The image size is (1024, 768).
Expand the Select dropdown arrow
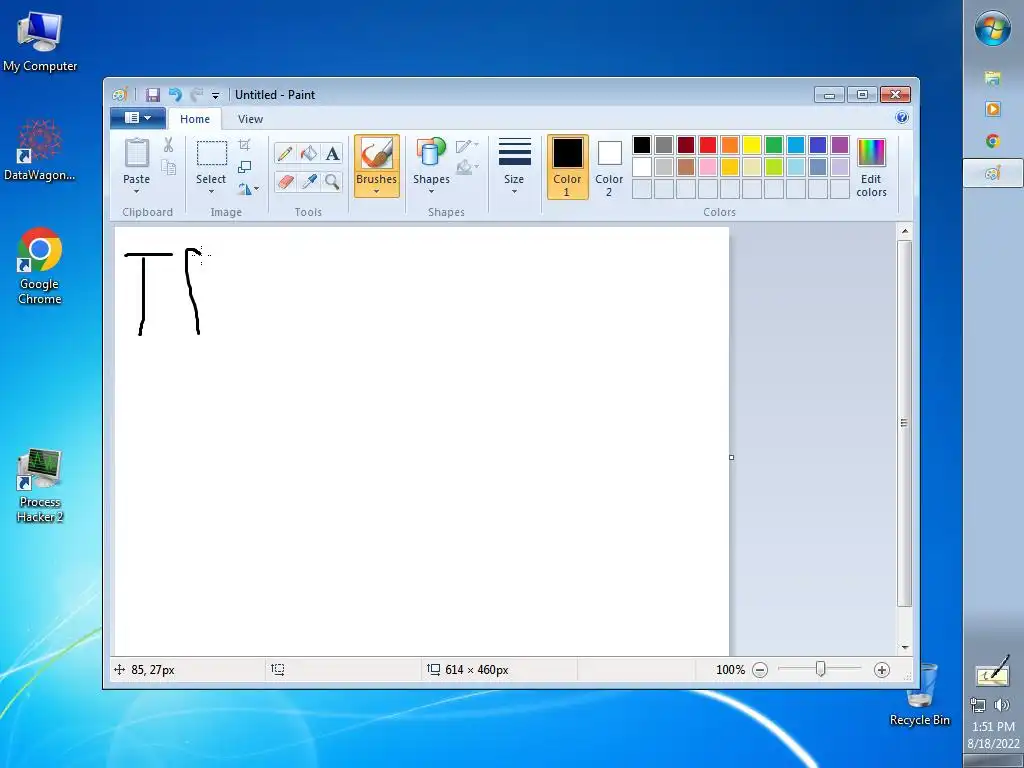(212, 192)
